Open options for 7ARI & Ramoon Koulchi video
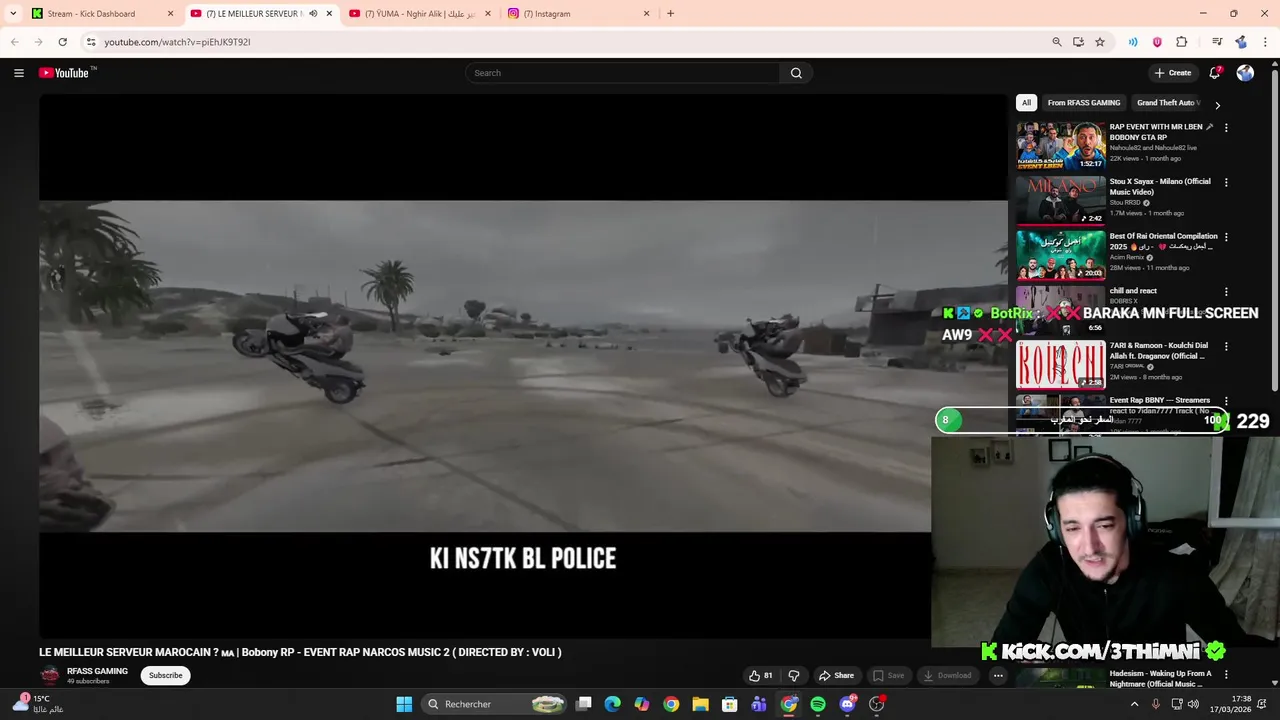This screenshot has height=720, width=1280. pos(1226,346)
